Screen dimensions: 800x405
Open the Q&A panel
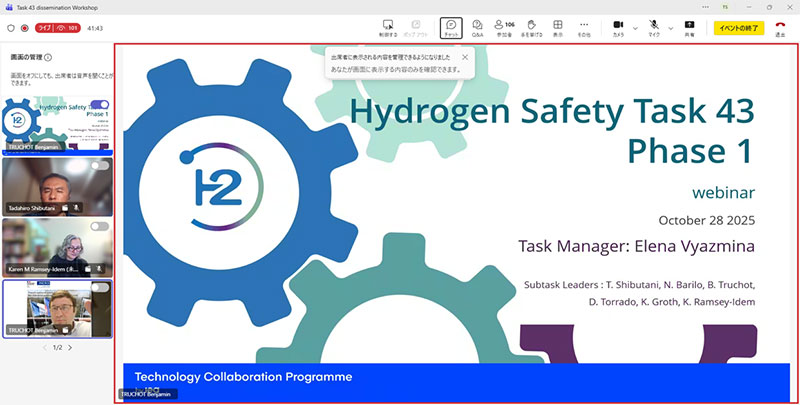pos(477,25)
